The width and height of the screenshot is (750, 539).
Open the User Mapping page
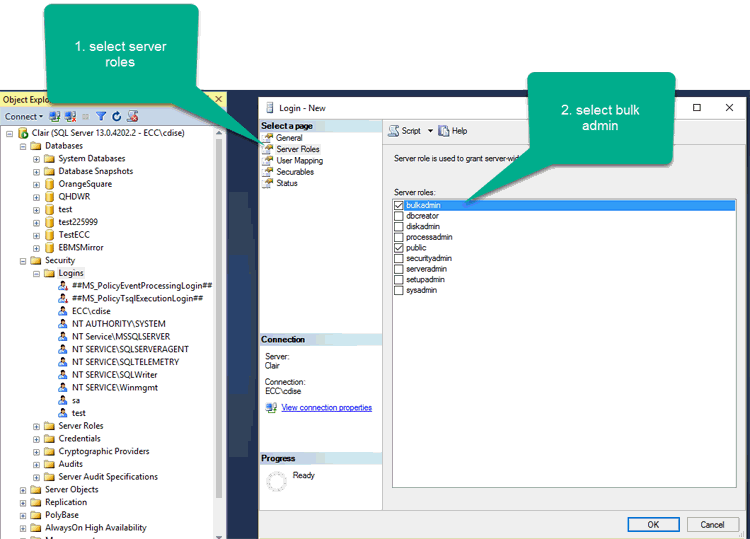pyautogui.click(x=299, y=160)
